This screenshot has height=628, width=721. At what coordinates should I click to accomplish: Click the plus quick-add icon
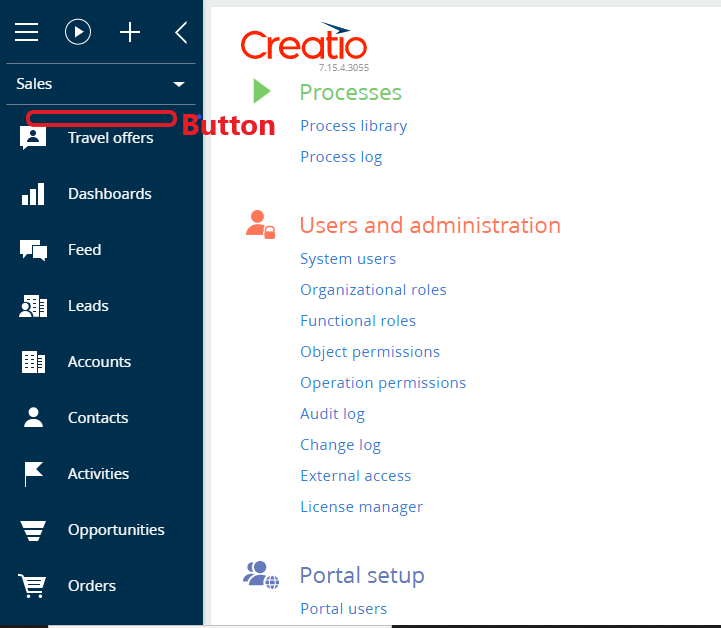130,32
